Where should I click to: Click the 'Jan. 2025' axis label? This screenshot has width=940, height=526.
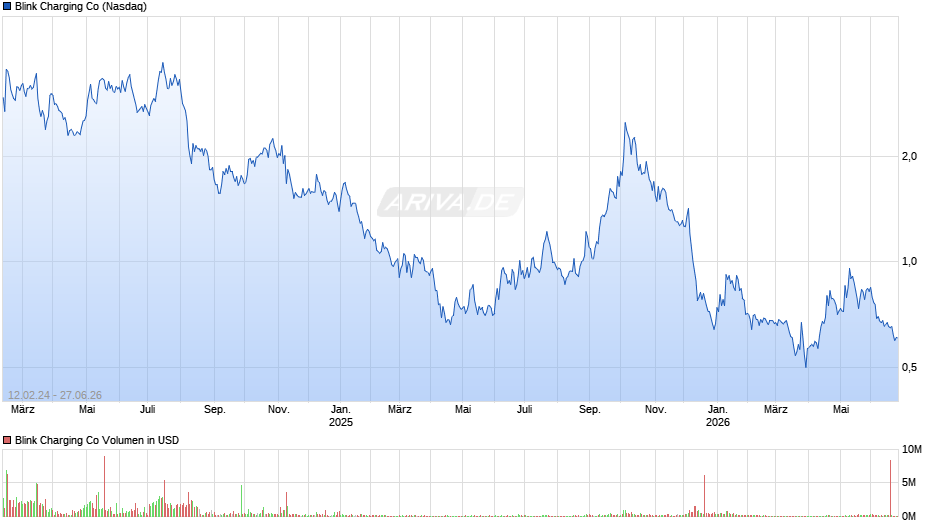(341, 416)
